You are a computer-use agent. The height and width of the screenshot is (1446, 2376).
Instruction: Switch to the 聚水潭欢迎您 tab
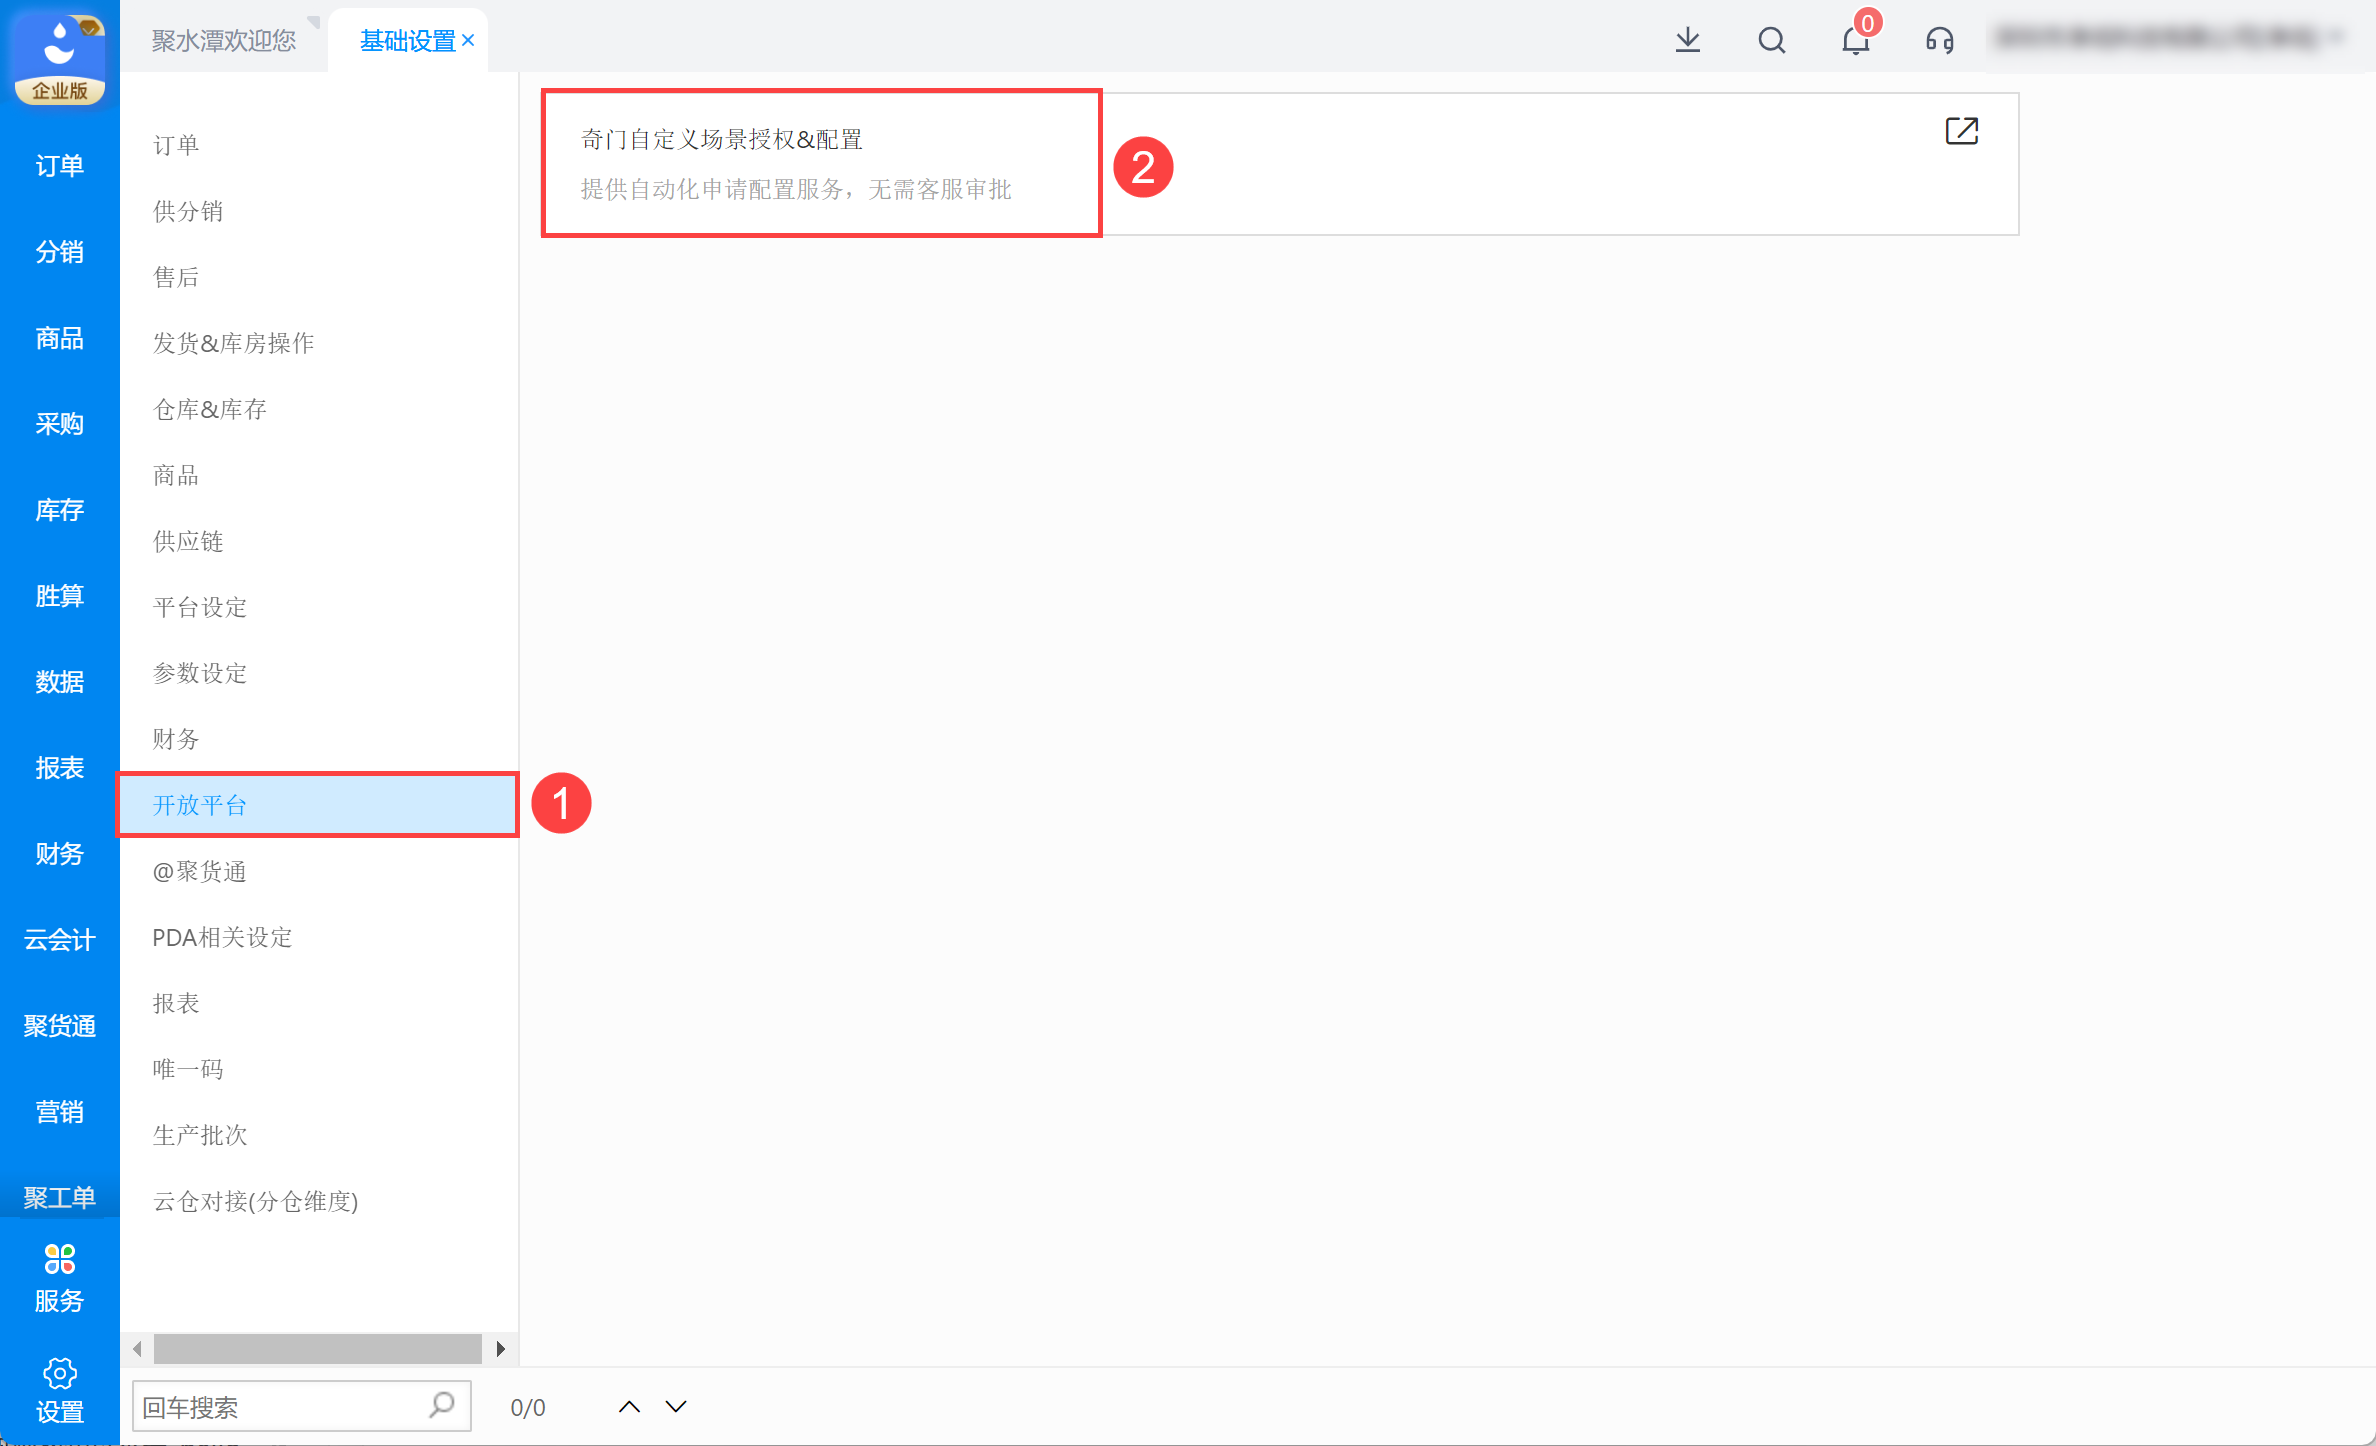coord(224,40)
